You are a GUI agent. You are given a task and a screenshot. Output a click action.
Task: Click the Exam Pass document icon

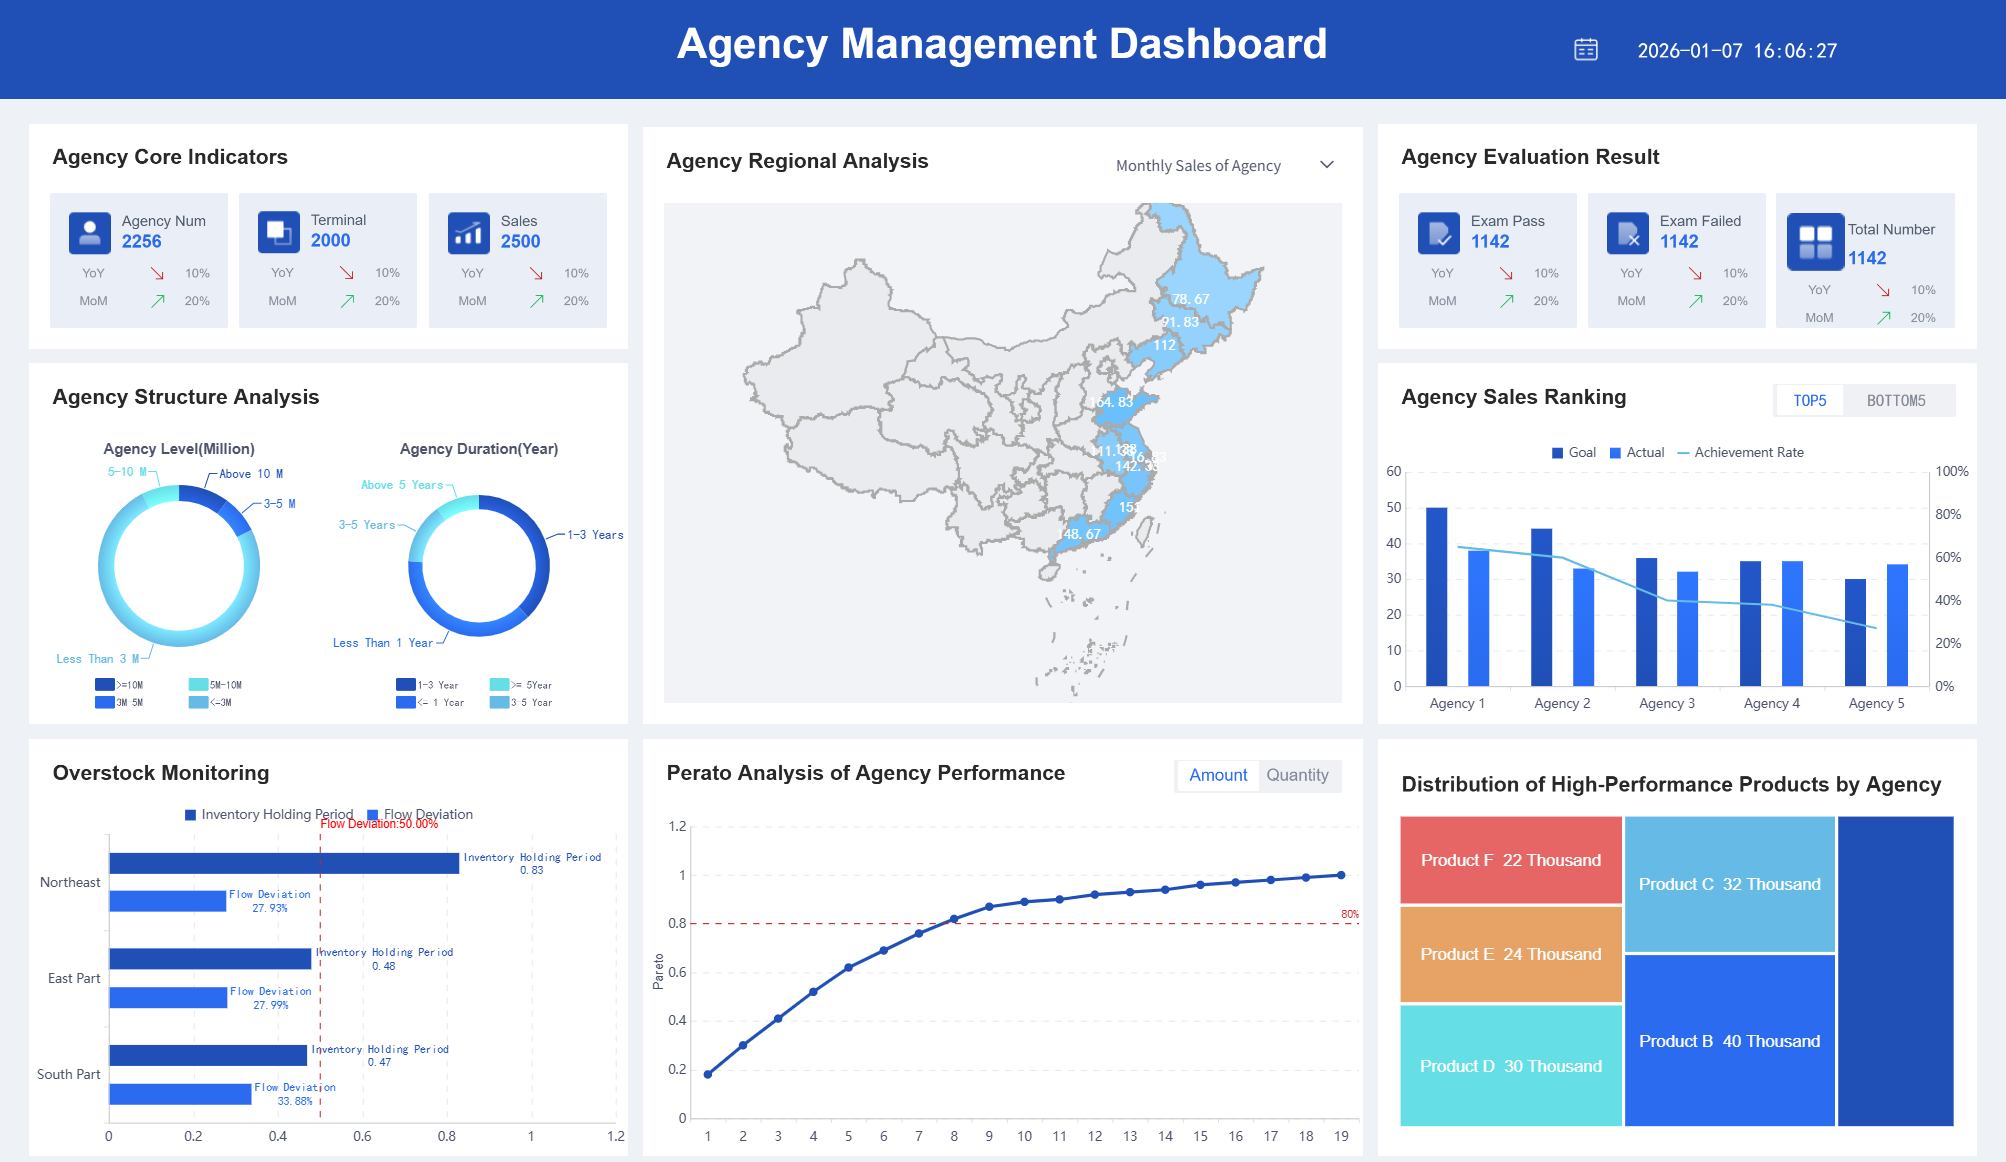1438,232
